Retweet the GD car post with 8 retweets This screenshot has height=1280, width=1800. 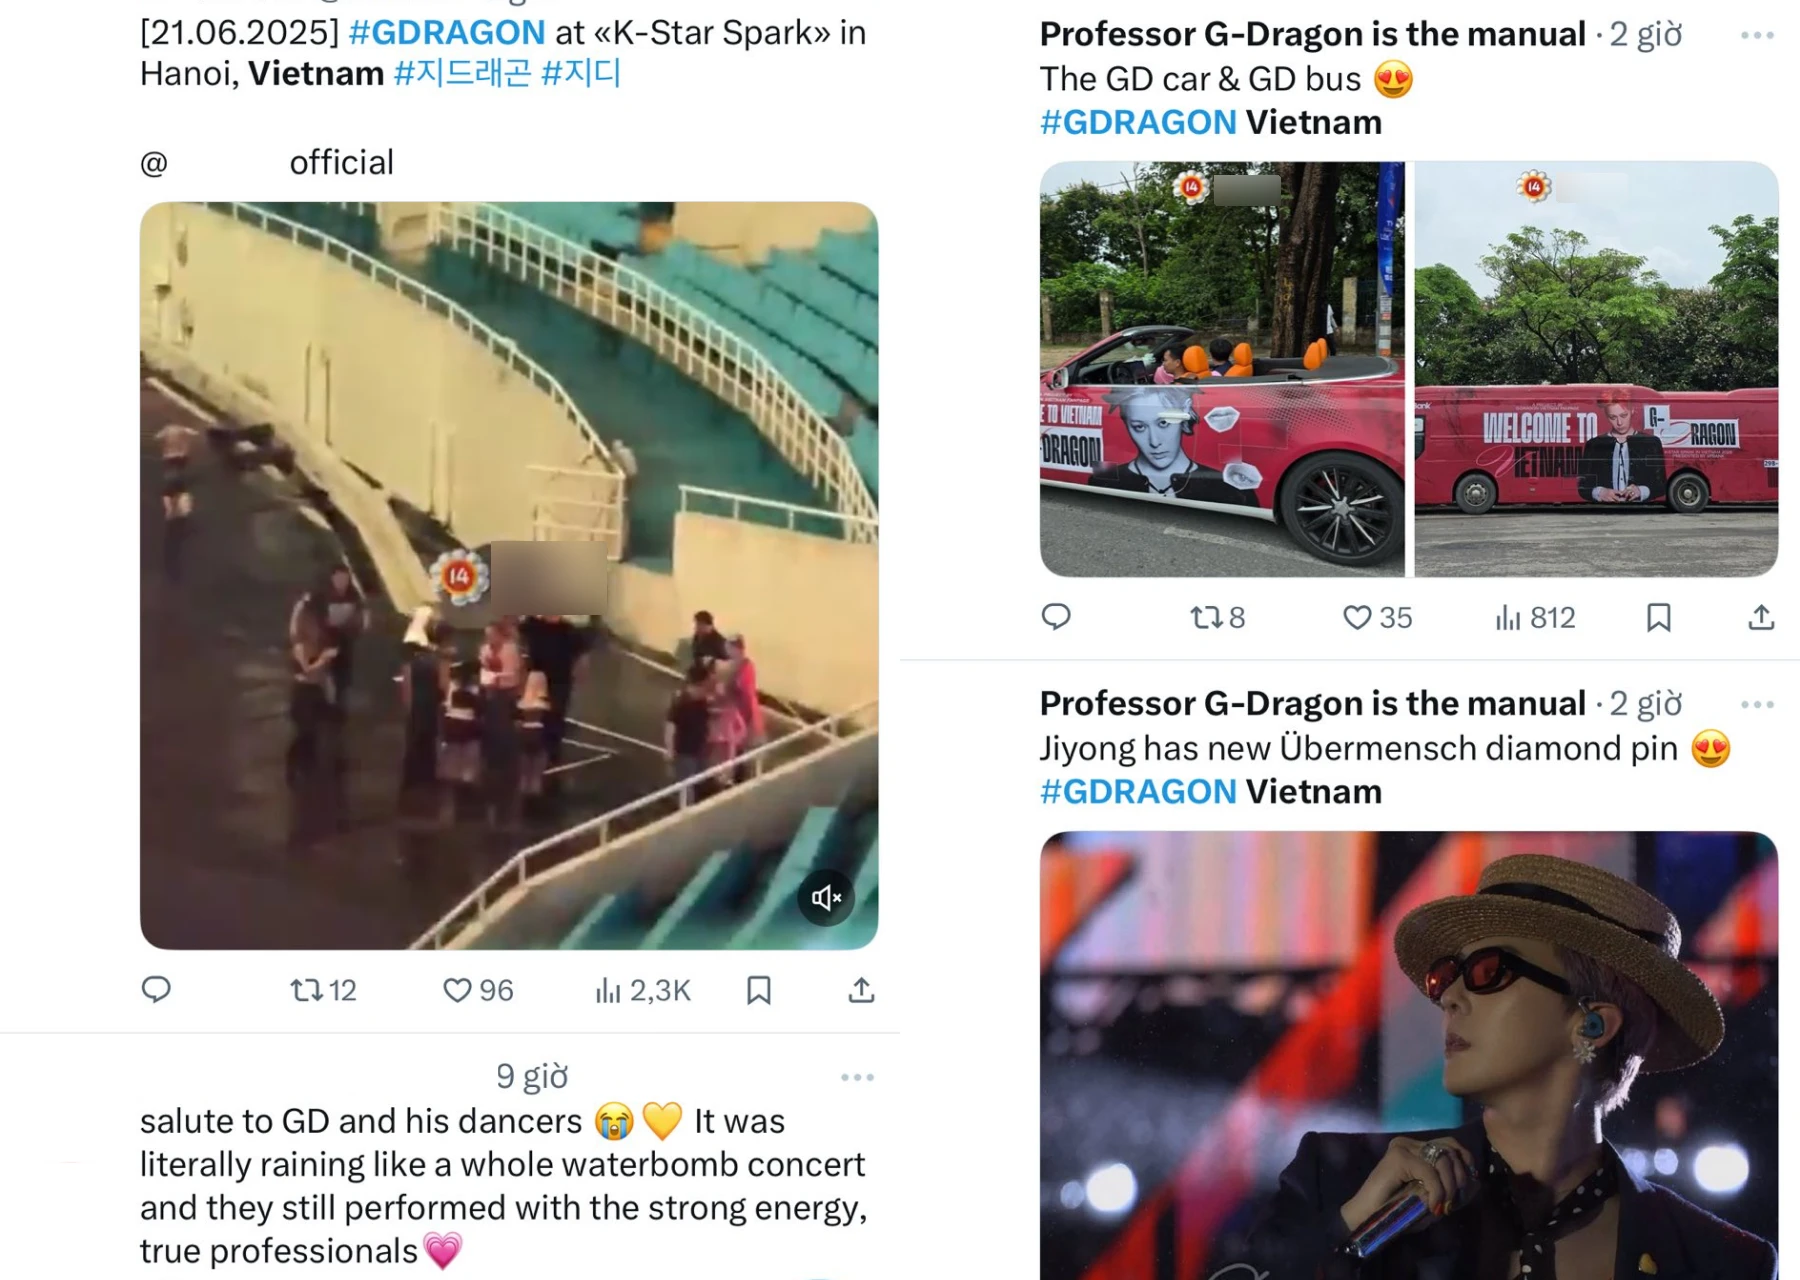[1217, 617]
